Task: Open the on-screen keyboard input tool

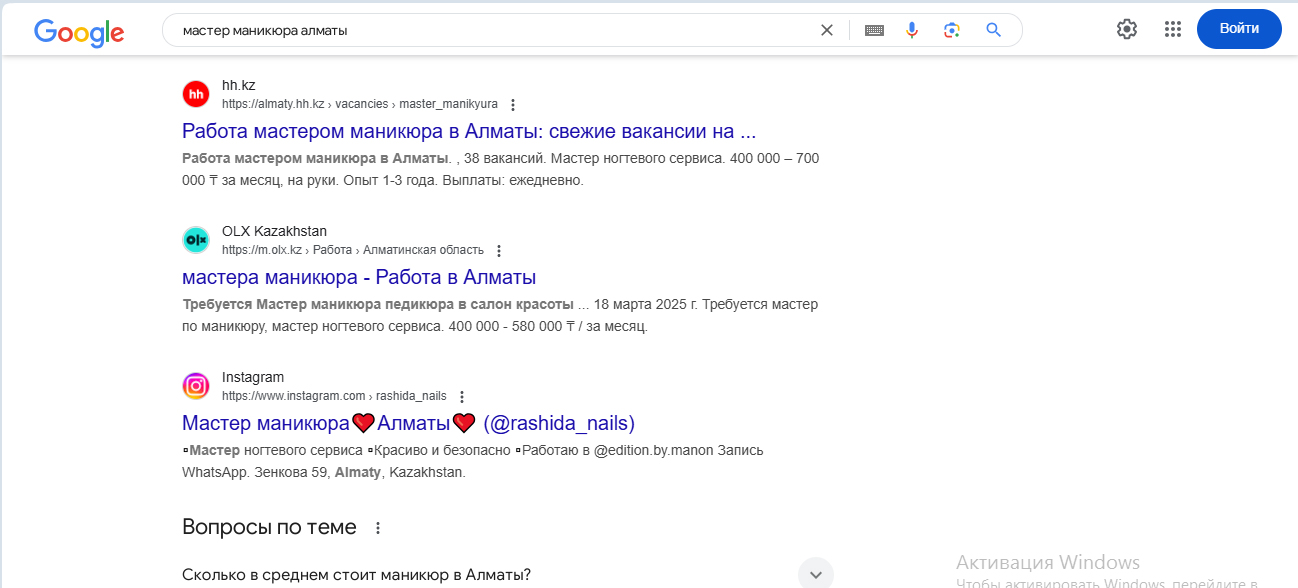Action: [x=874, y=30]
